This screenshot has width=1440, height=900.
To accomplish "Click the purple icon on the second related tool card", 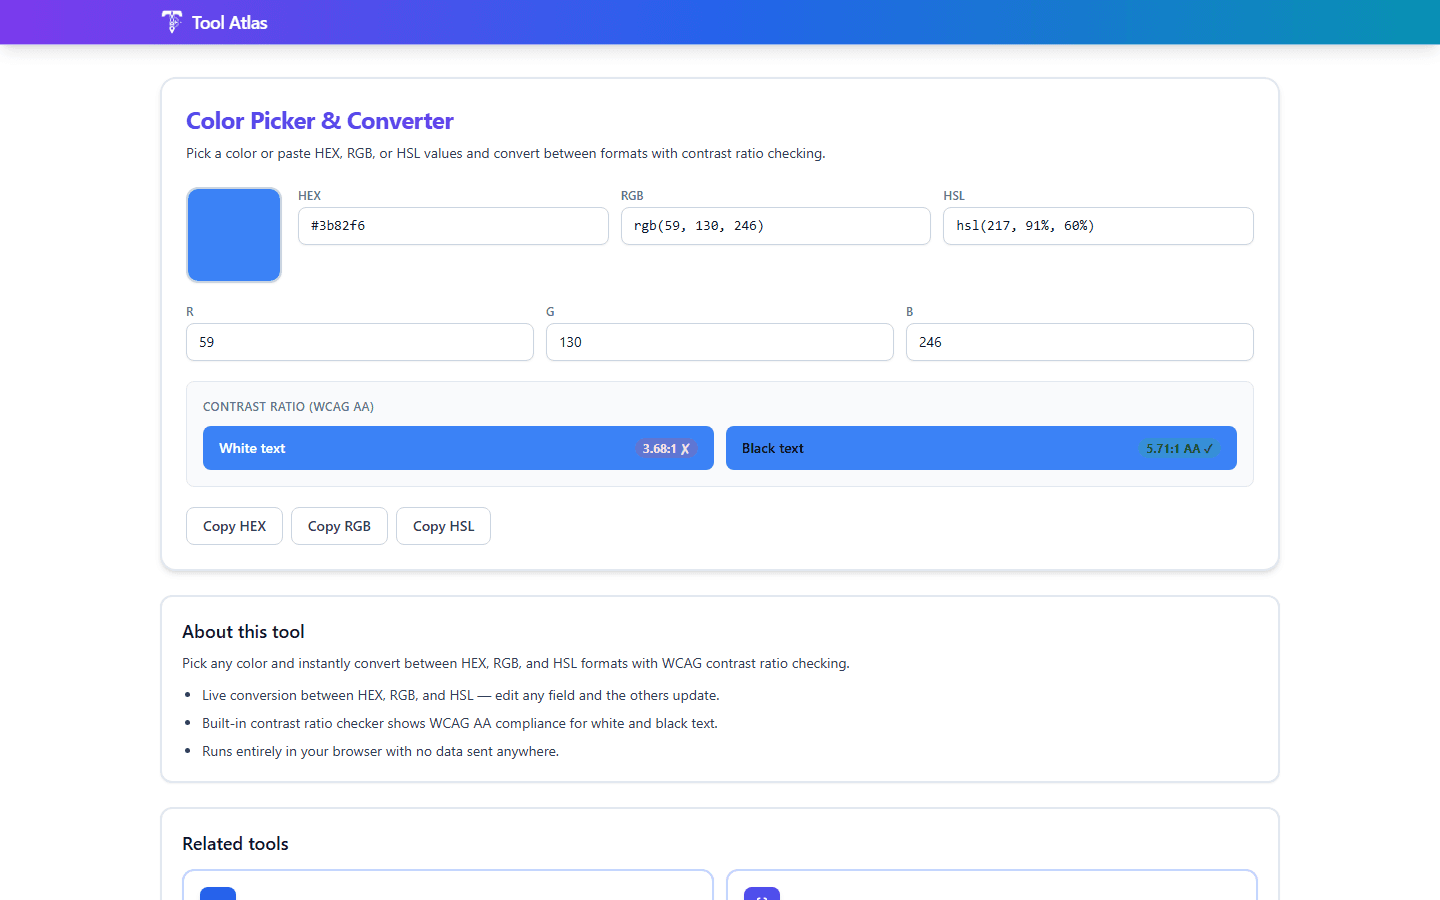I will click(x=762, y=893).
